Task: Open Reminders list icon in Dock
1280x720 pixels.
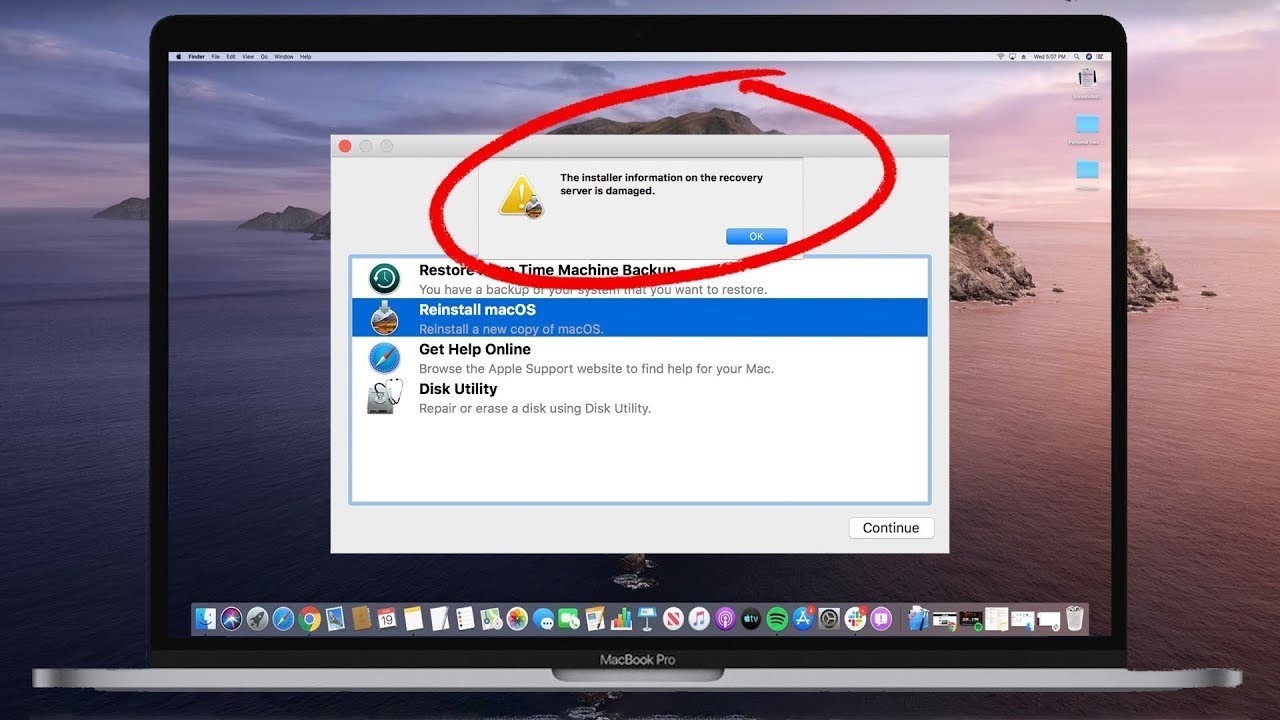Action: (x=465, y=618)
